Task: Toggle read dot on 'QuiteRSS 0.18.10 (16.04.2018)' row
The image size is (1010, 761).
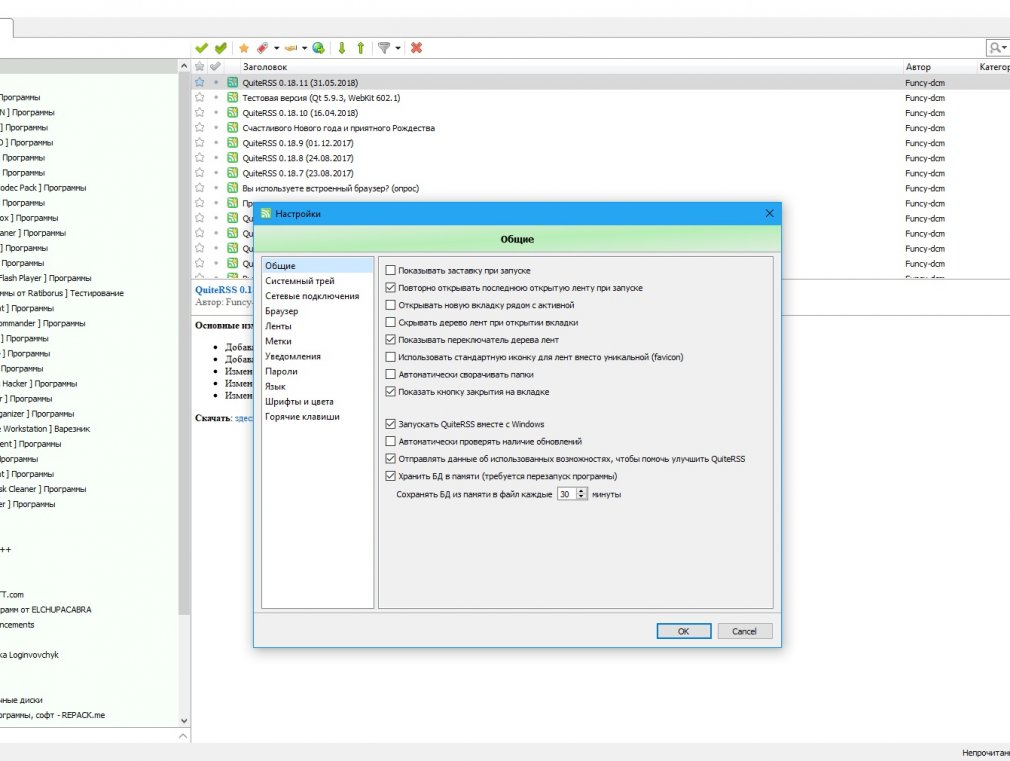Action: pyautogui.click(x=216, y=113)
